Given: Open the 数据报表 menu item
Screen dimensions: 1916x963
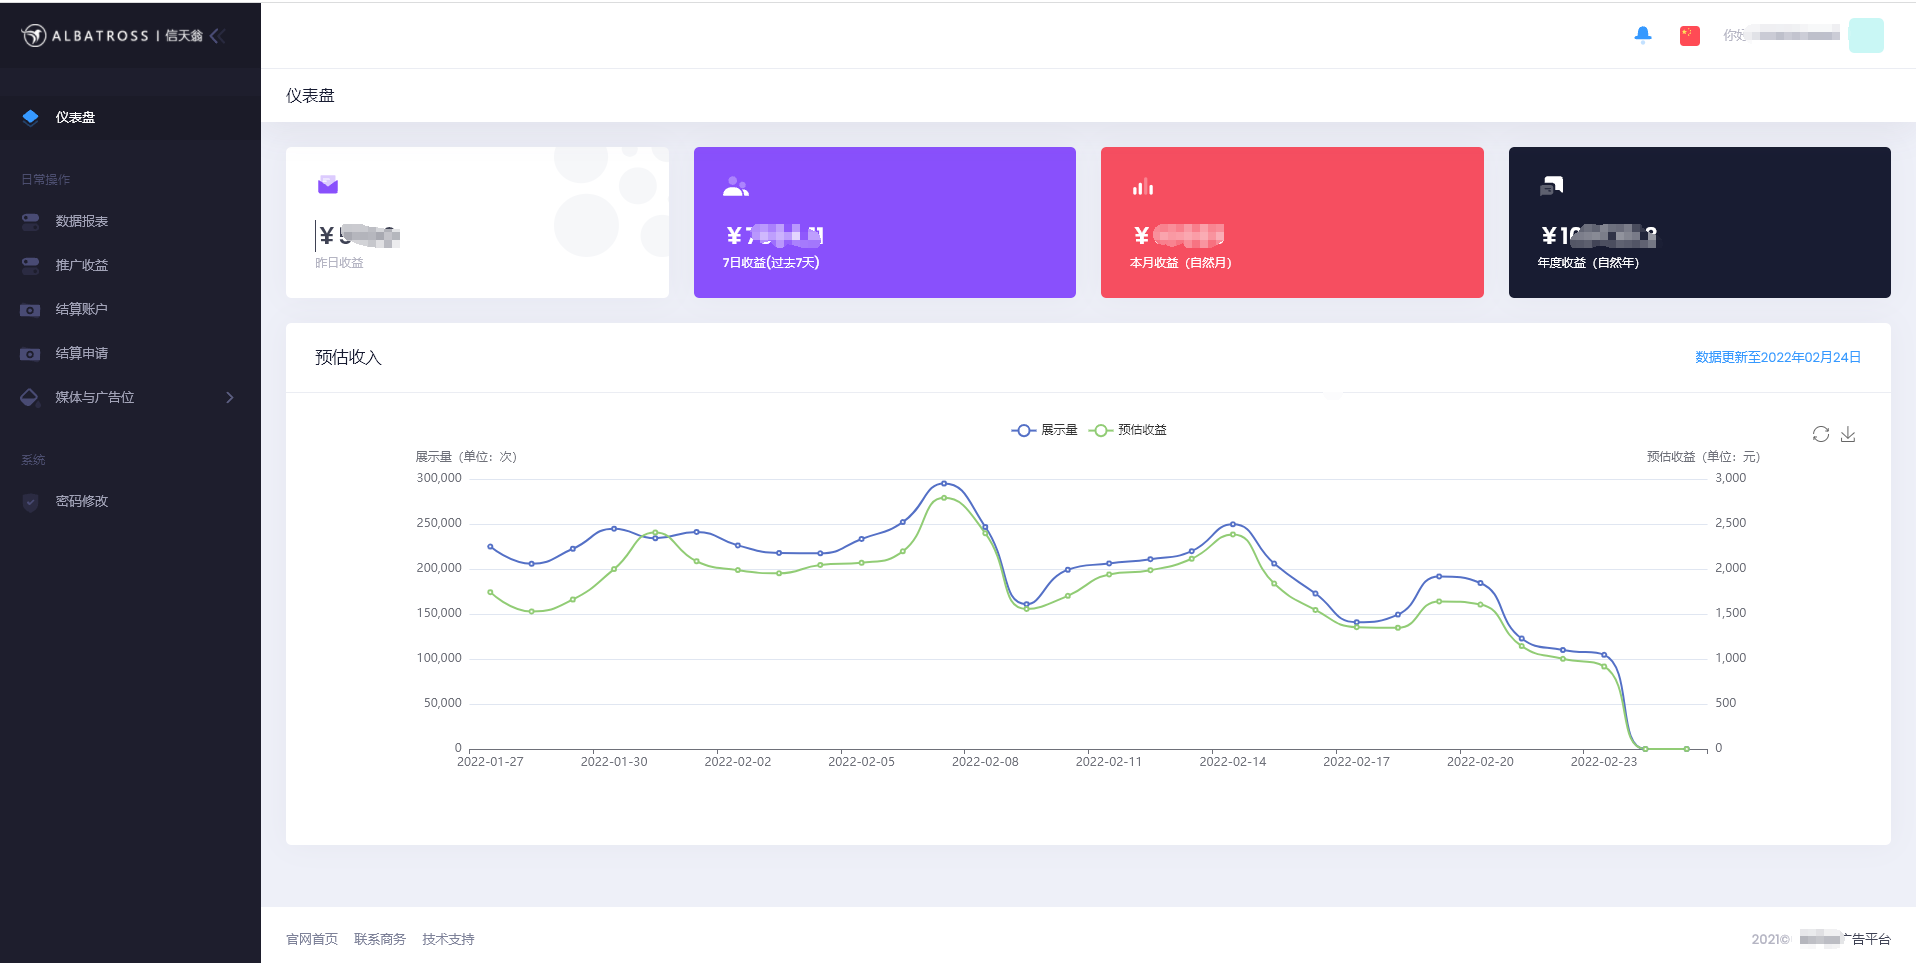Looking at the screenshot, I should point(81,221).
